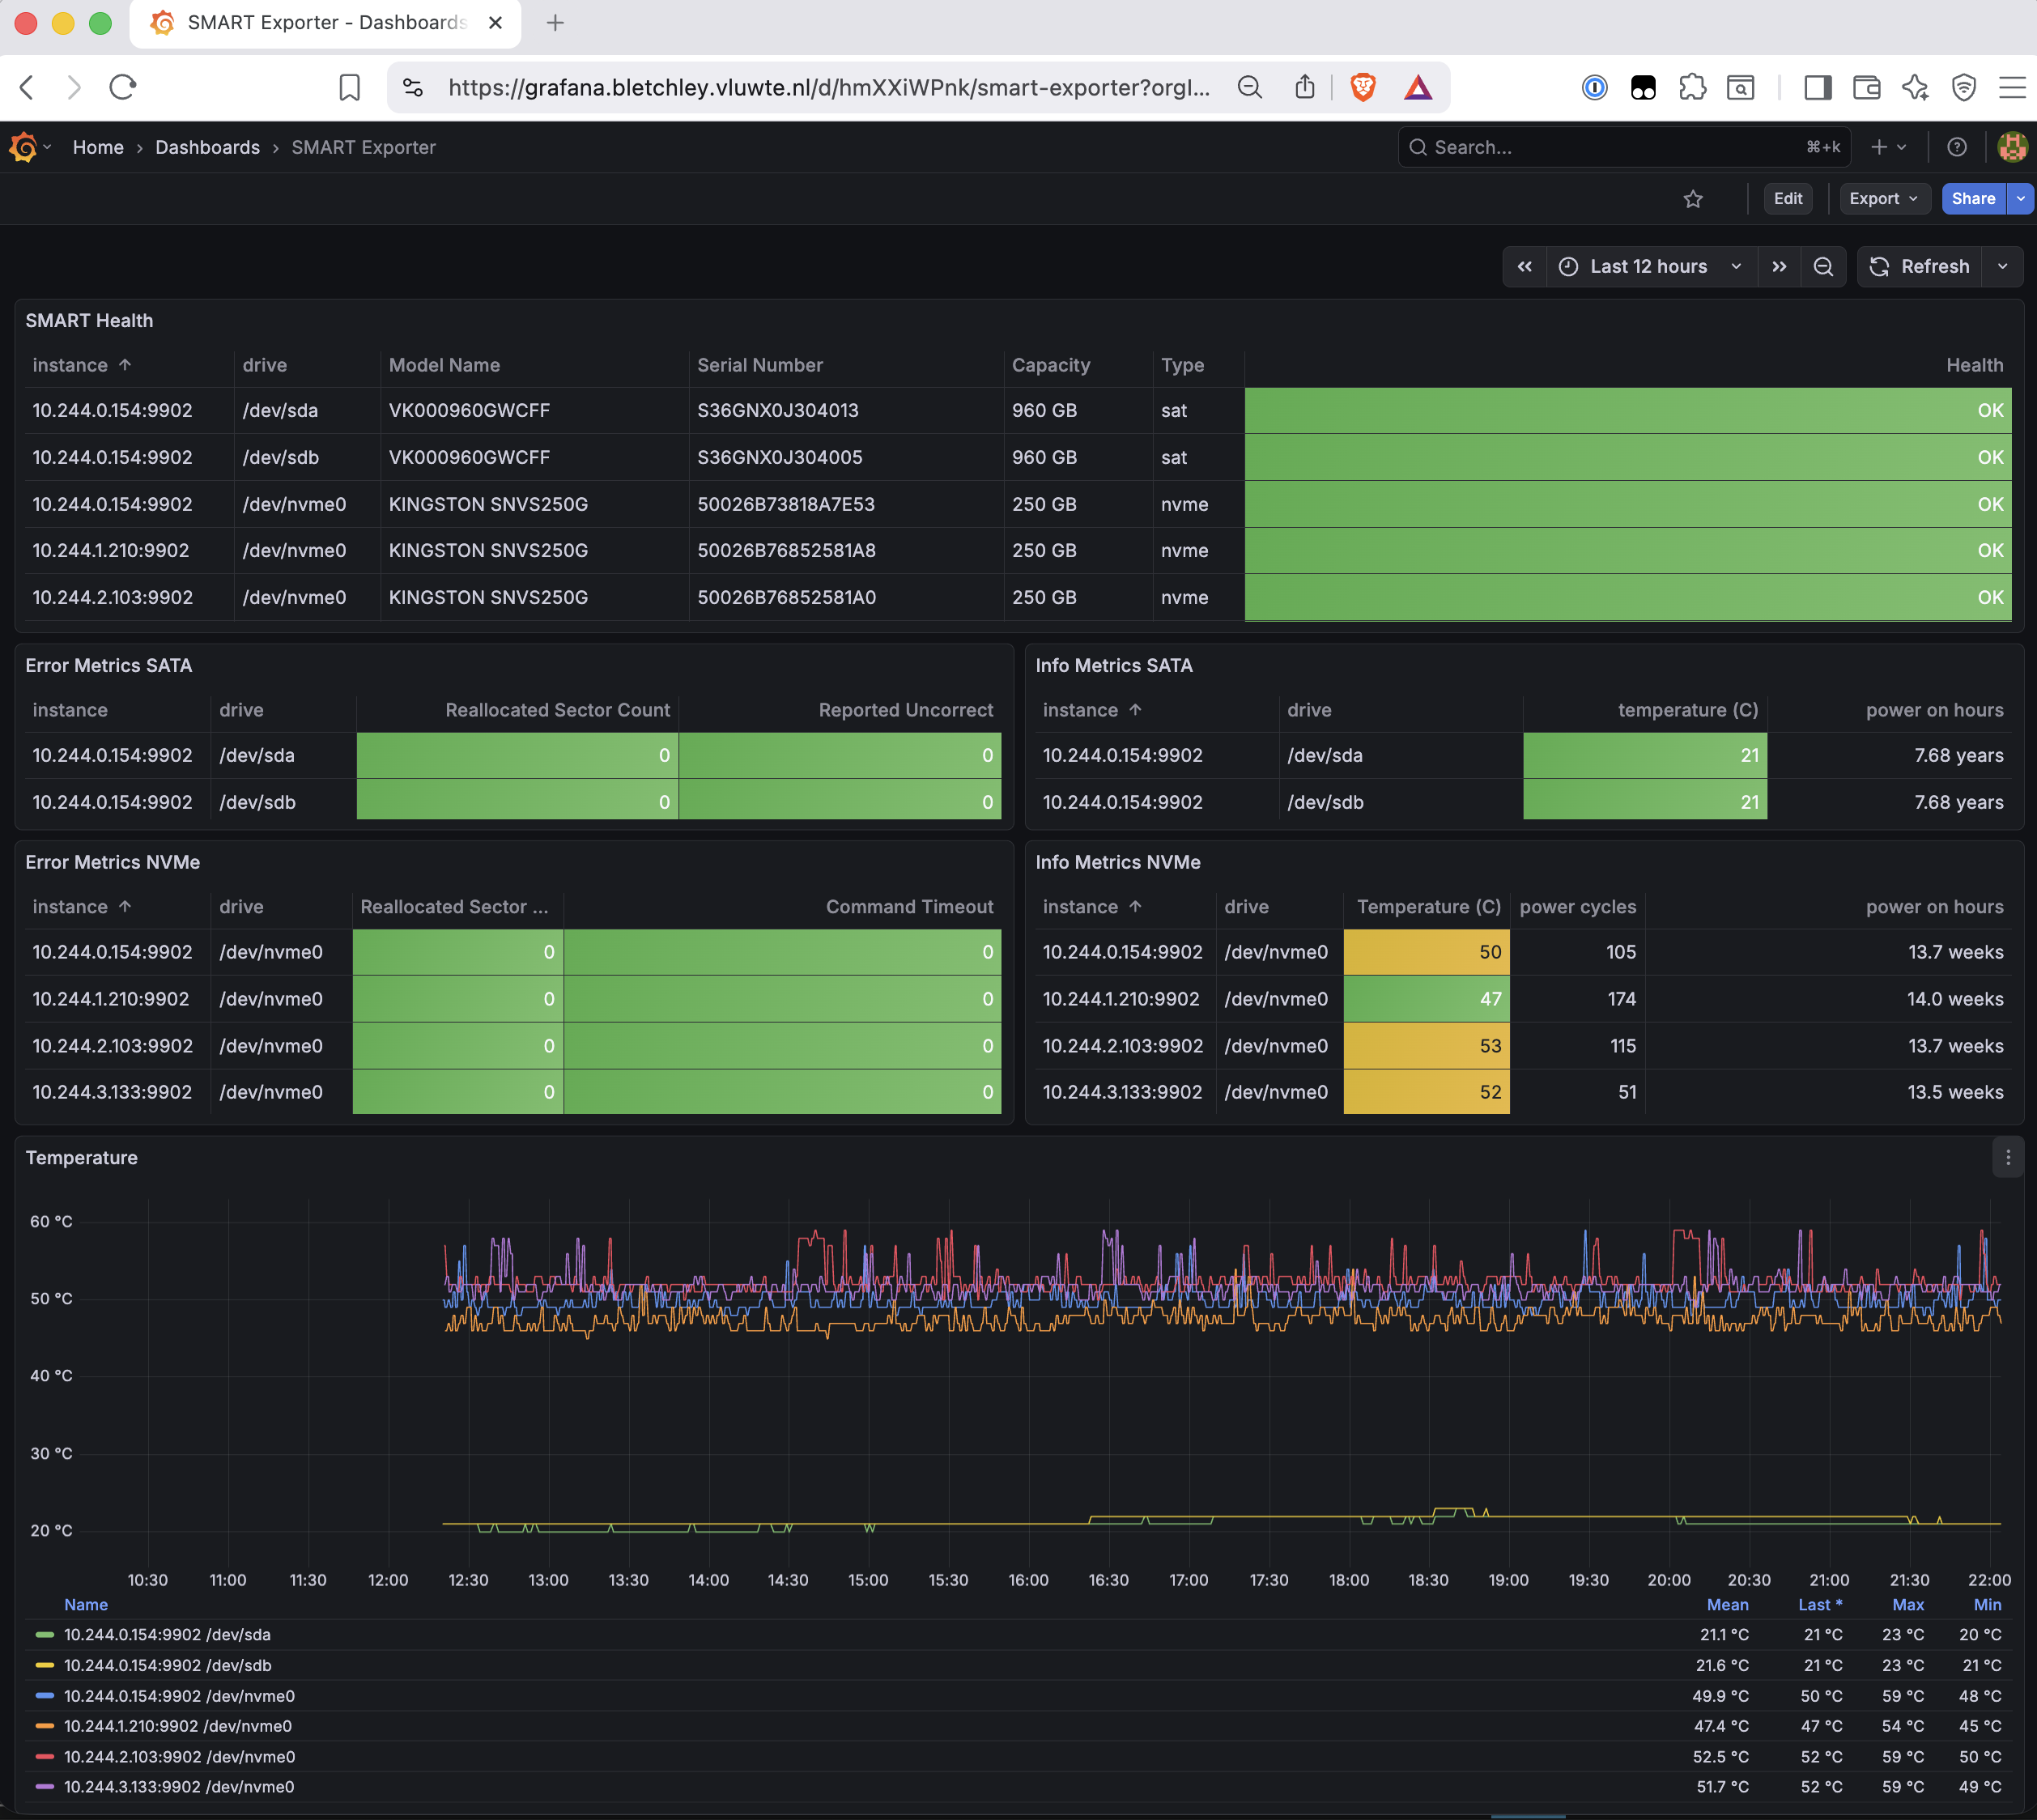Go to Home breadcrumb
The height and width of the screenshot is (1820, 2037).
(x=98, y=147)
